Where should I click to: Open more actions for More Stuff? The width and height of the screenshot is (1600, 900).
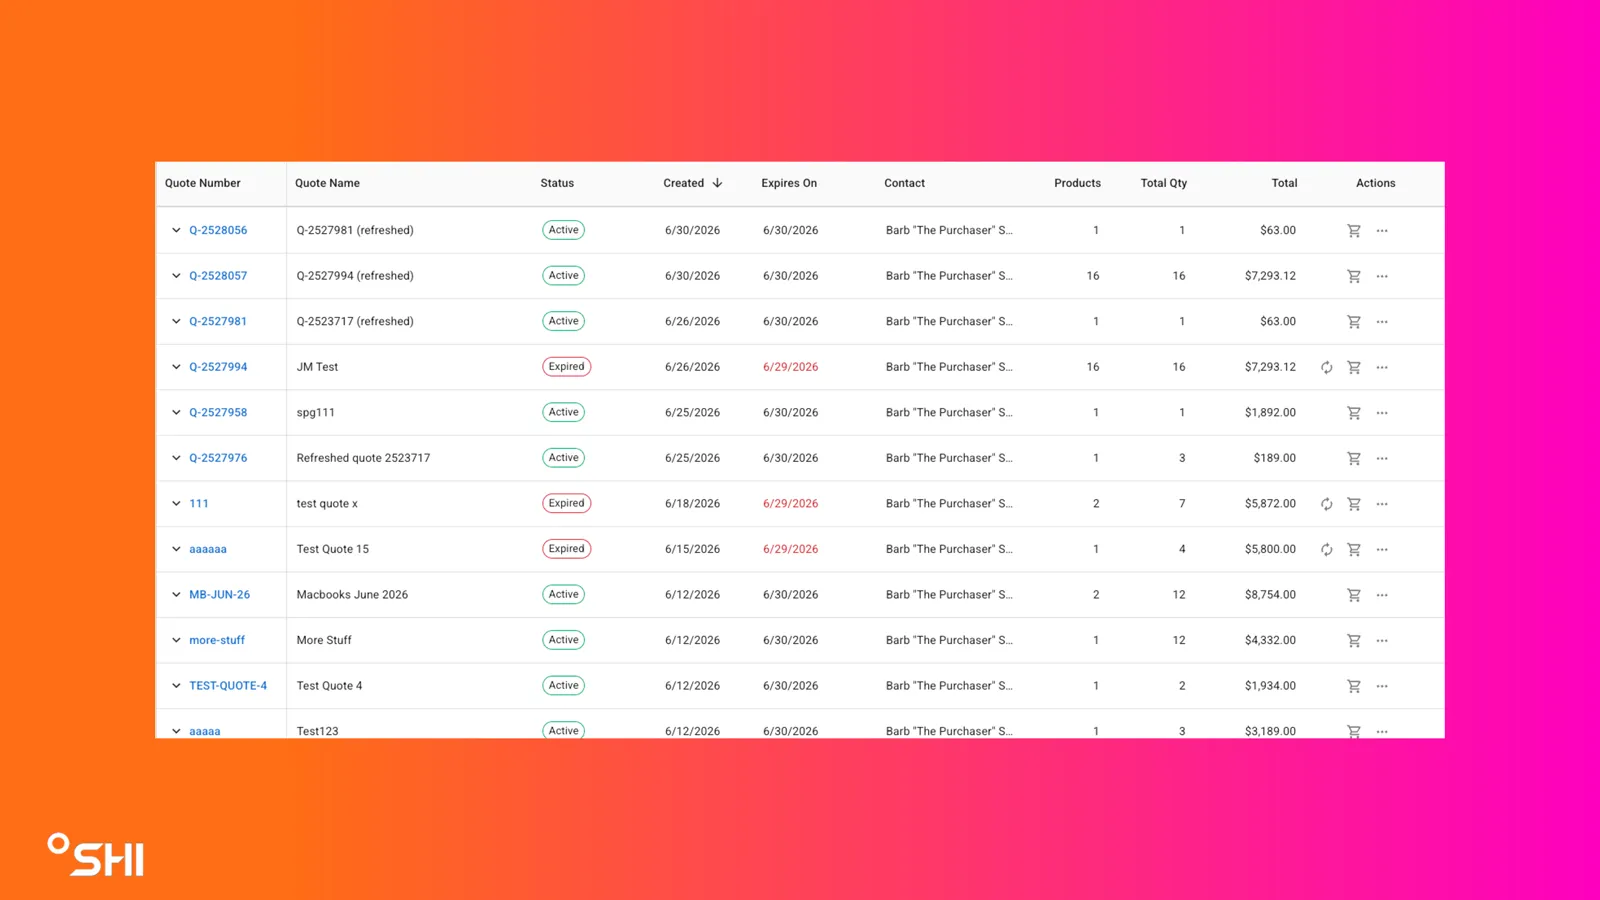[1382, 640]
